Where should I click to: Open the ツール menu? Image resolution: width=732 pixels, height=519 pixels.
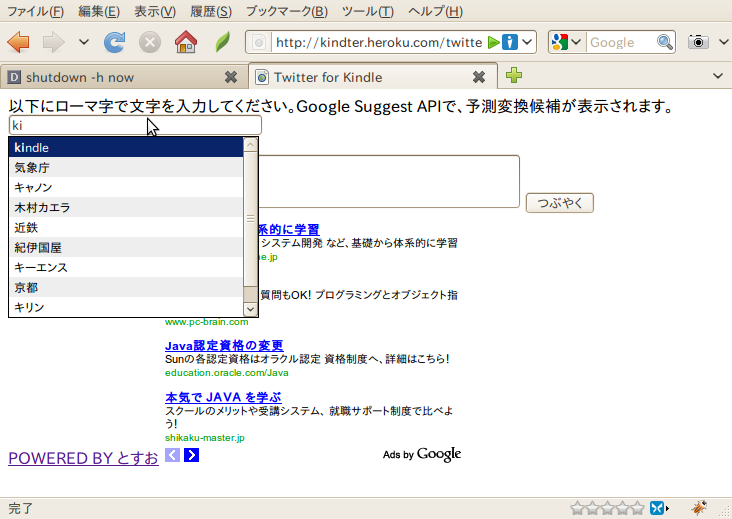point(368,11)
